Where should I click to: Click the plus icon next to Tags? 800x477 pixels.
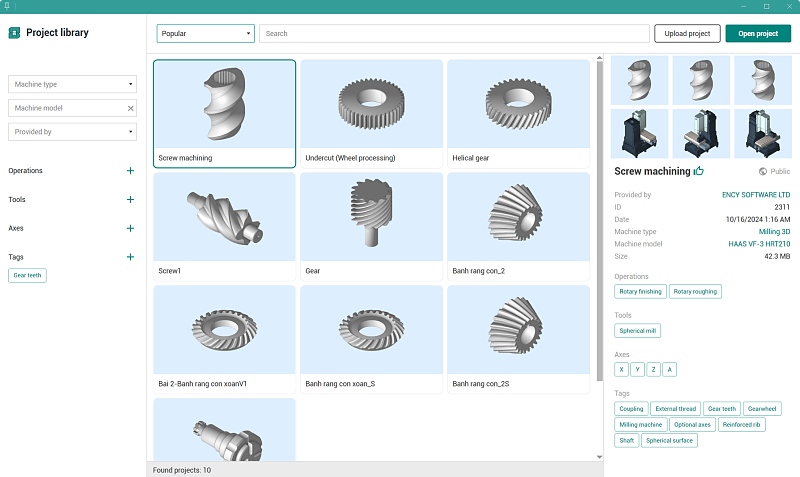(130, 257)
